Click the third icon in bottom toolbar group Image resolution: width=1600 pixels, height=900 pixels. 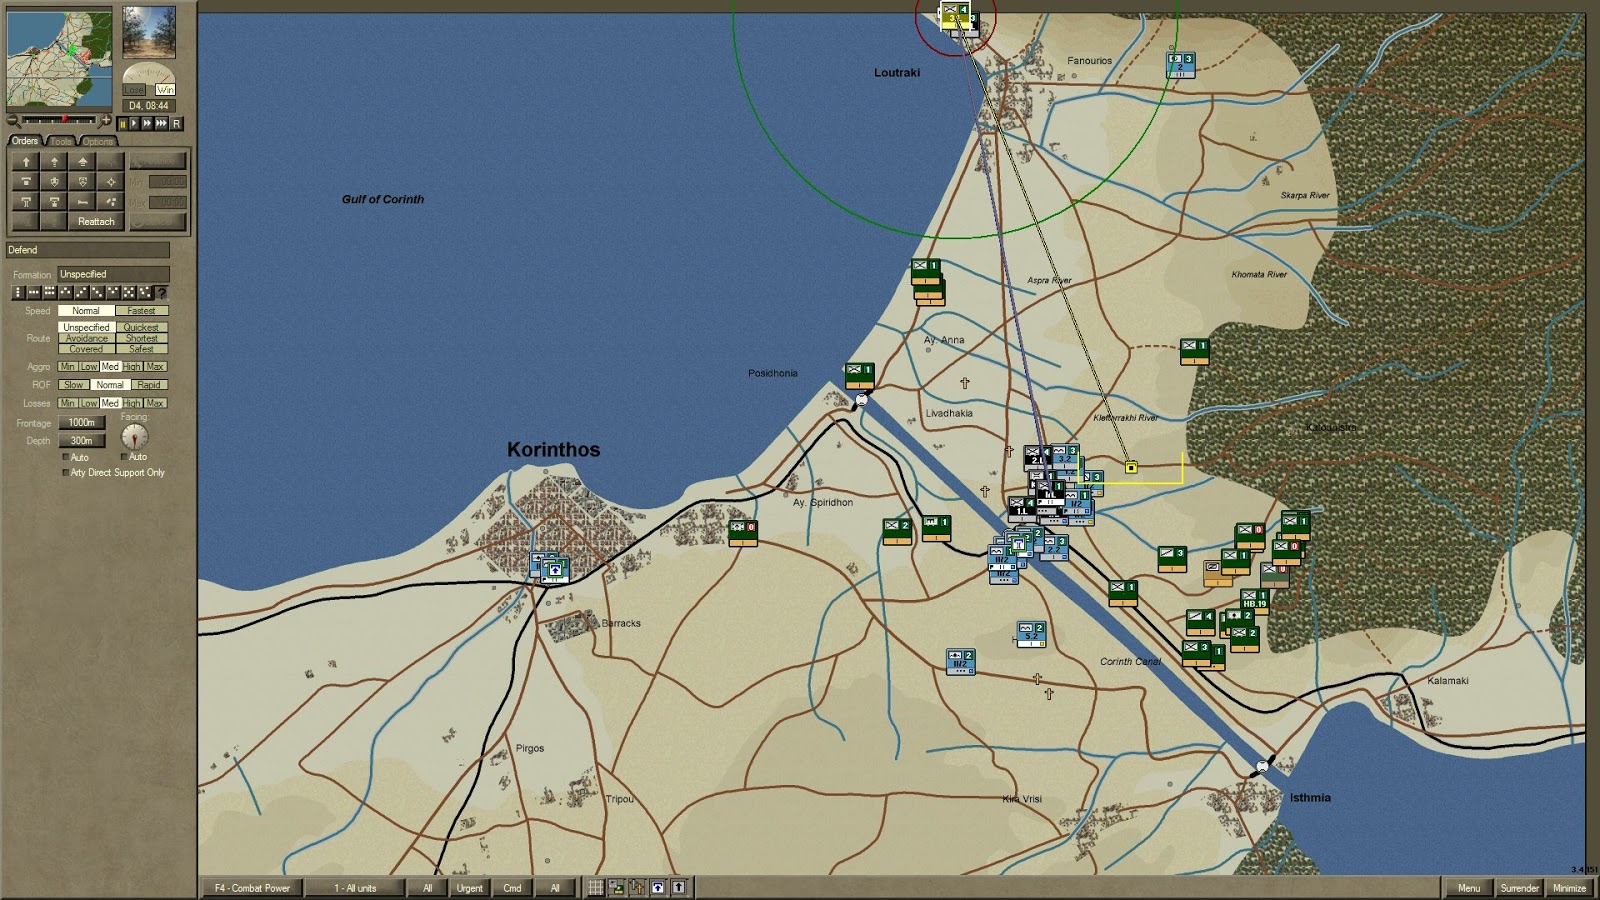(636, 887)
